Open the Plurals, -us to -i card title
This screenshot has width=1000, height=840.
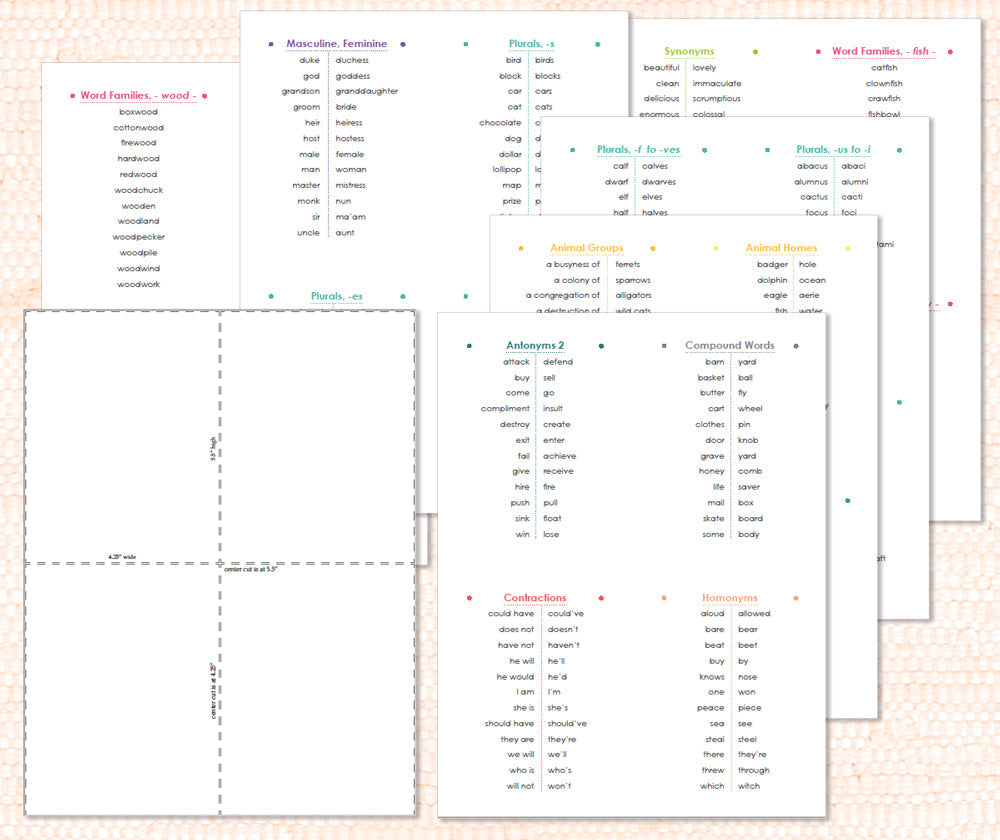834,149
